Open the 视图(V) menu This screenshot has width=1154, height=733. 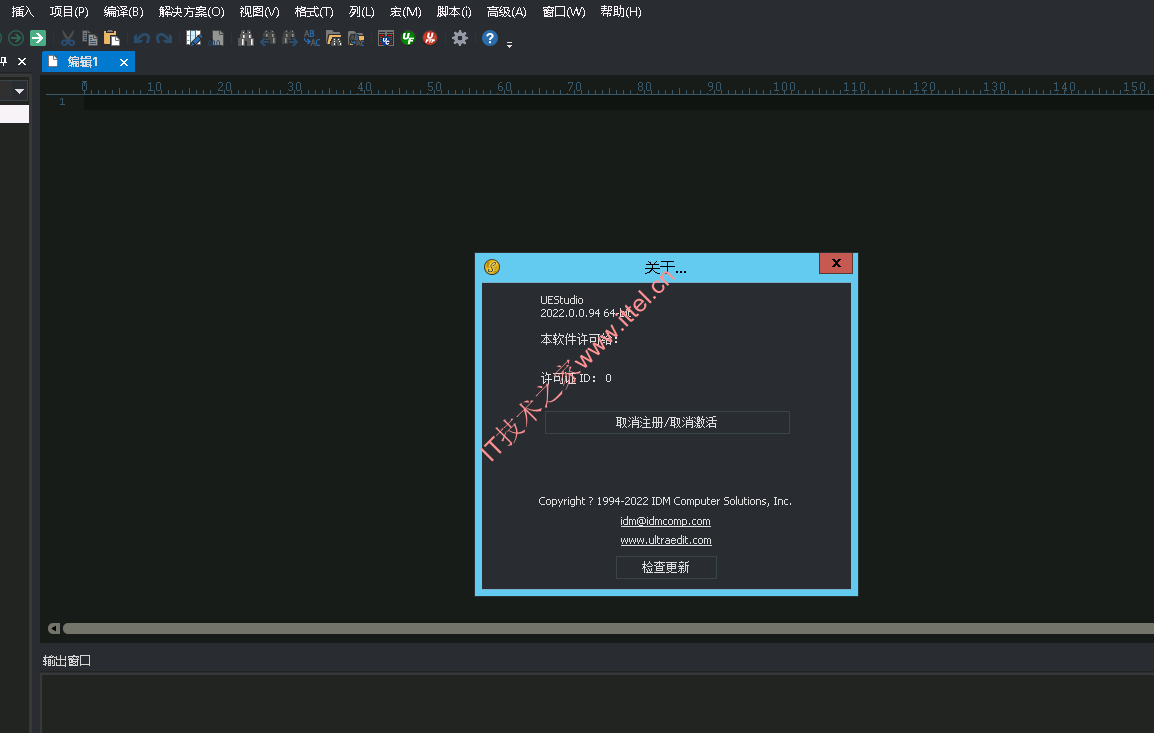coord(260,12)
